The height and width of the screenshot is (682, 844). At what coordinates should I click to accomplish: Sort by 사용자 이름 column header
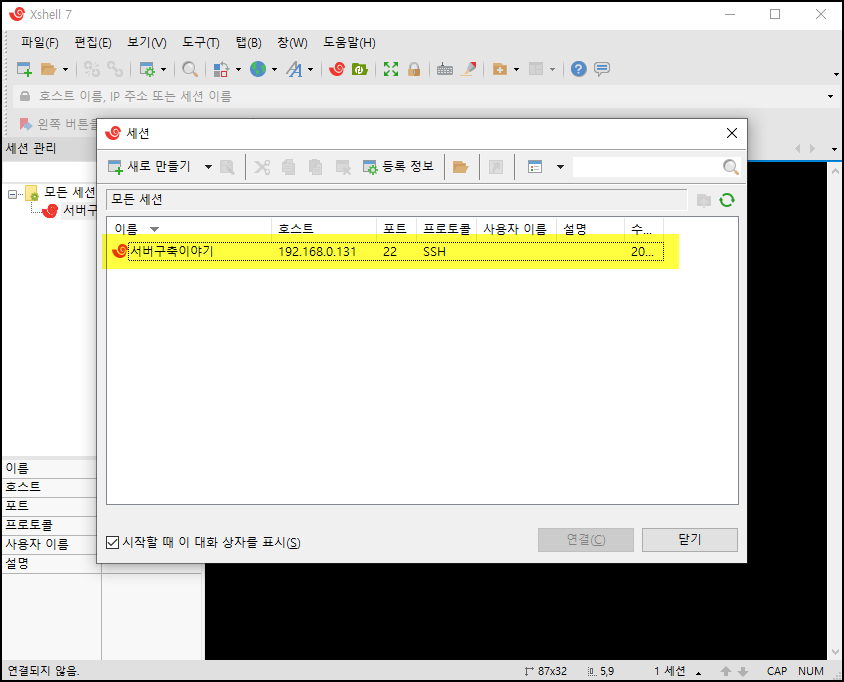(x=516, y=229)
